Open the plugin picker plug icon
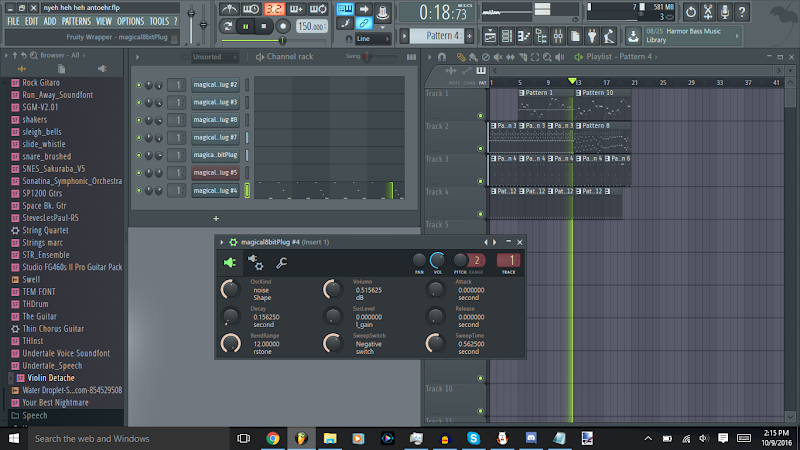800x450 pixels. point(592,36)
